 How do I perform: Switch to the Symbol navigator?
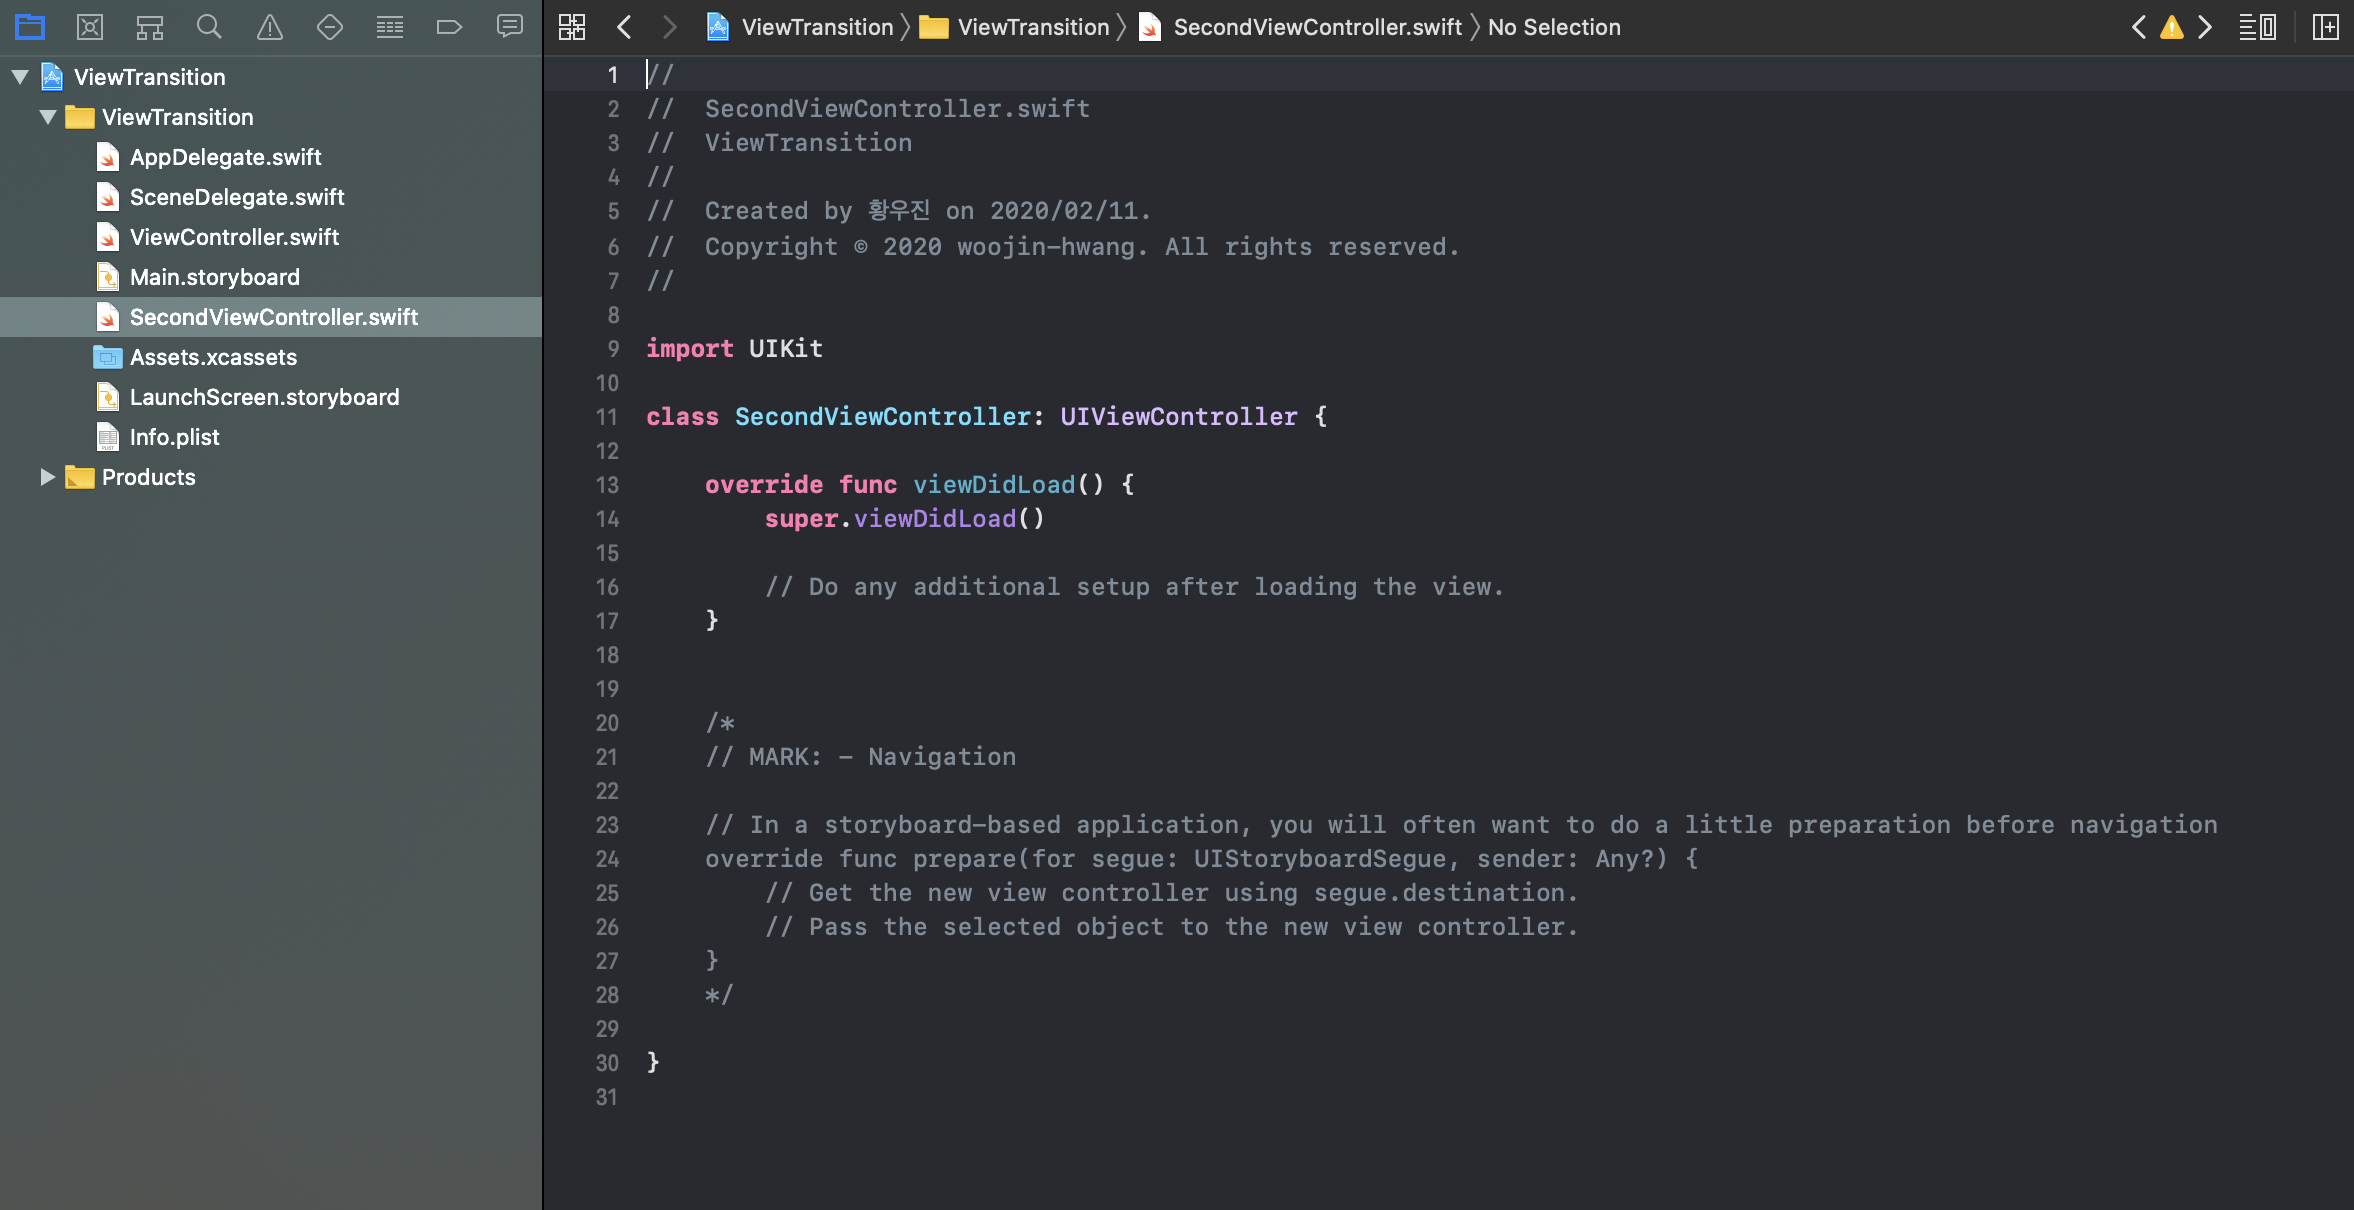(x=150, y=27)
